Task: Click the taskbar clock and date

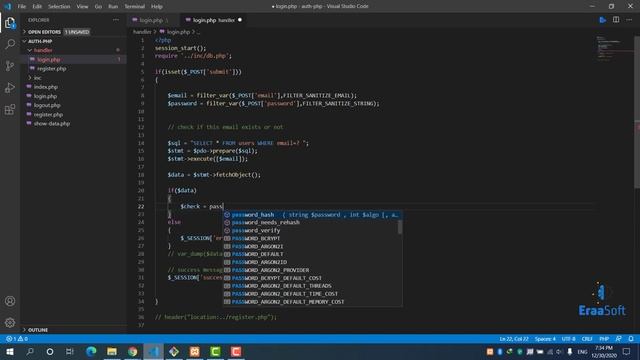Action: (x=604, y=351)
